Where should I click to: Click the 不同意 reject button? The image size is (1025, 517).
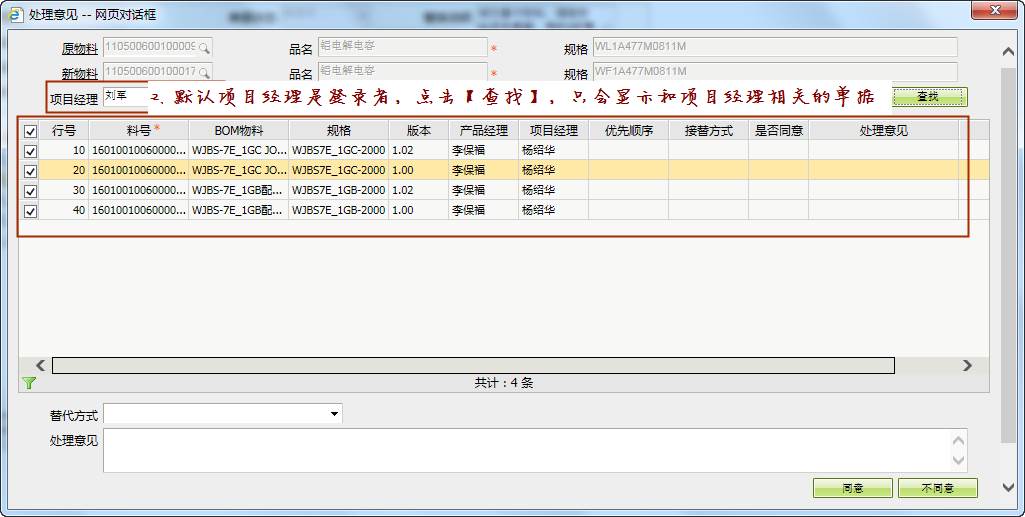click(x=937, y=488)
